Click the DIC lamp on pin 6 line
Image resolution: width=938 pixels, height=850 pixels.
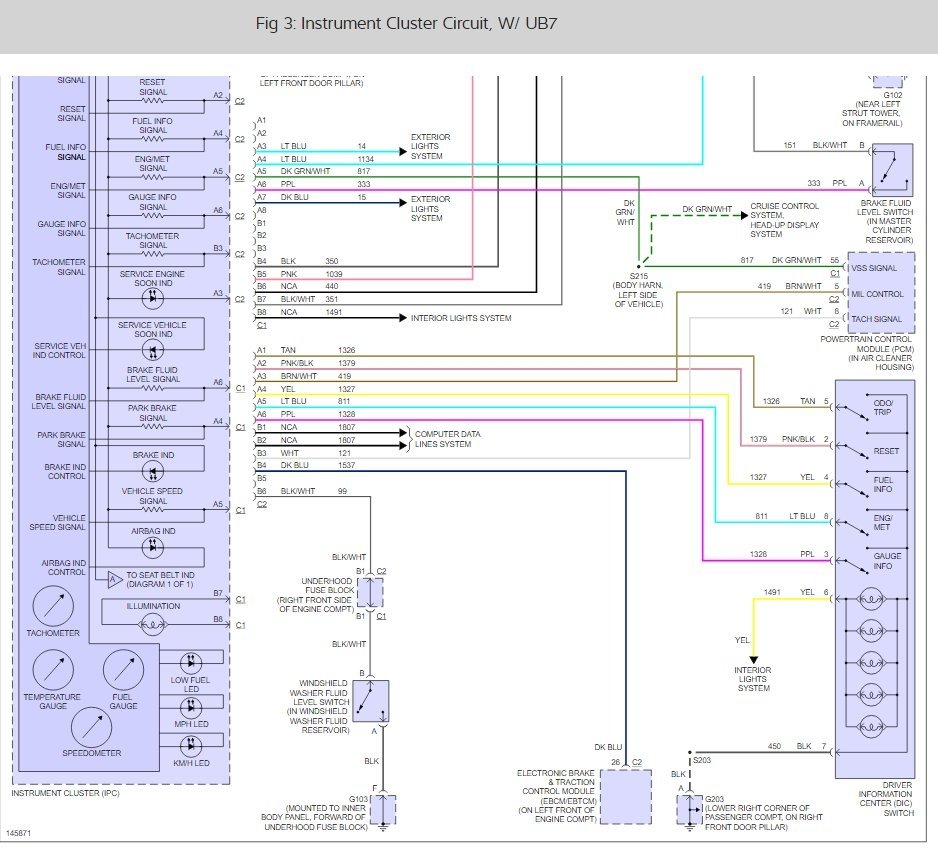coord(871,598)
